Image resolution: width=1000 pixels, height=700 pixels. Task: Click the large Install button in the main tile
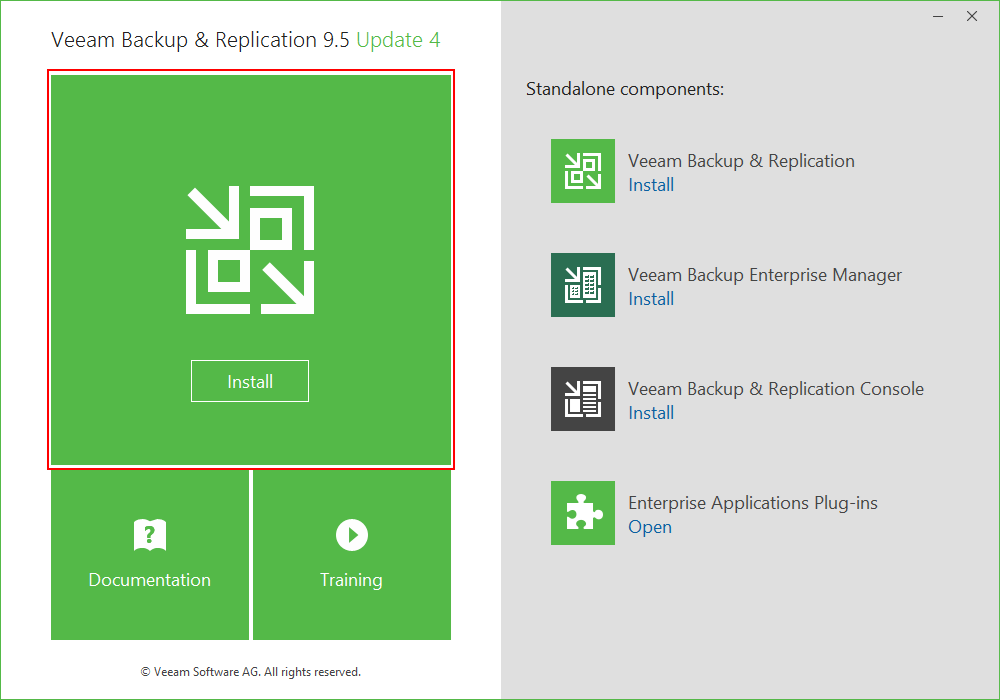pyautogui.click(x=249, y=381)
